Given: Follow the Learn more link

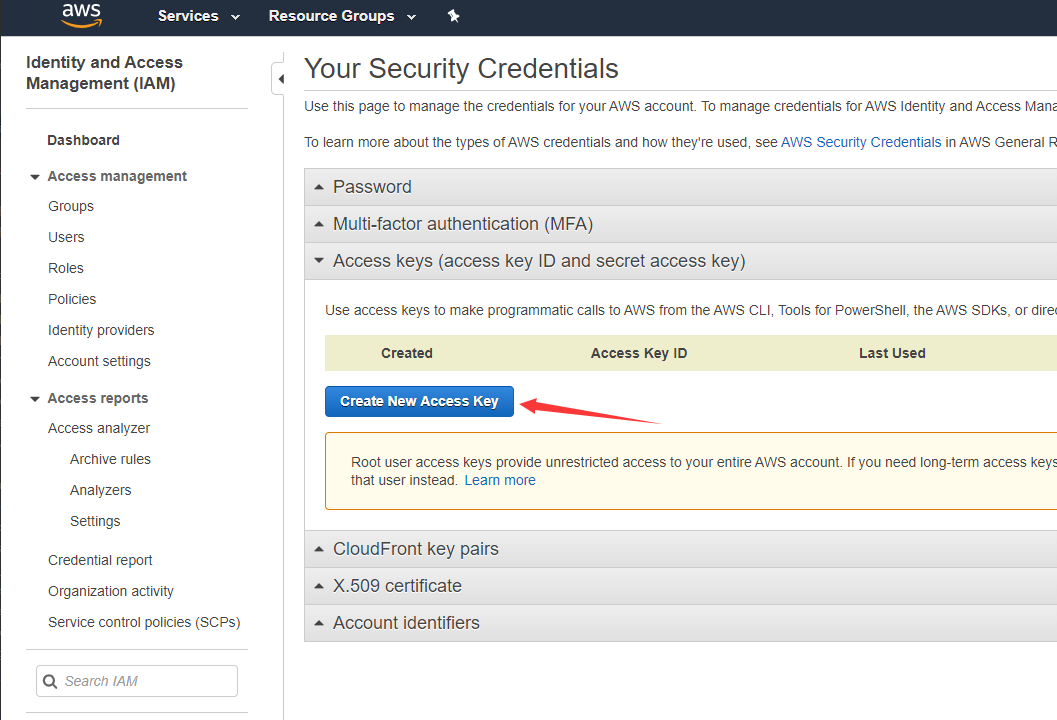Looking at the screenshot, I should pyautogui.click(x=500, y=480).
